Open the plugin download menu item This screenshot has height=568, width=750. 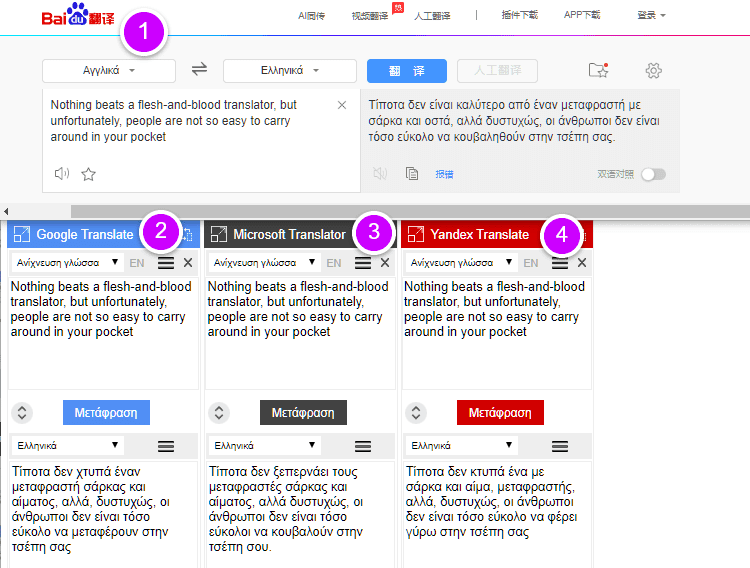point(520,15)
